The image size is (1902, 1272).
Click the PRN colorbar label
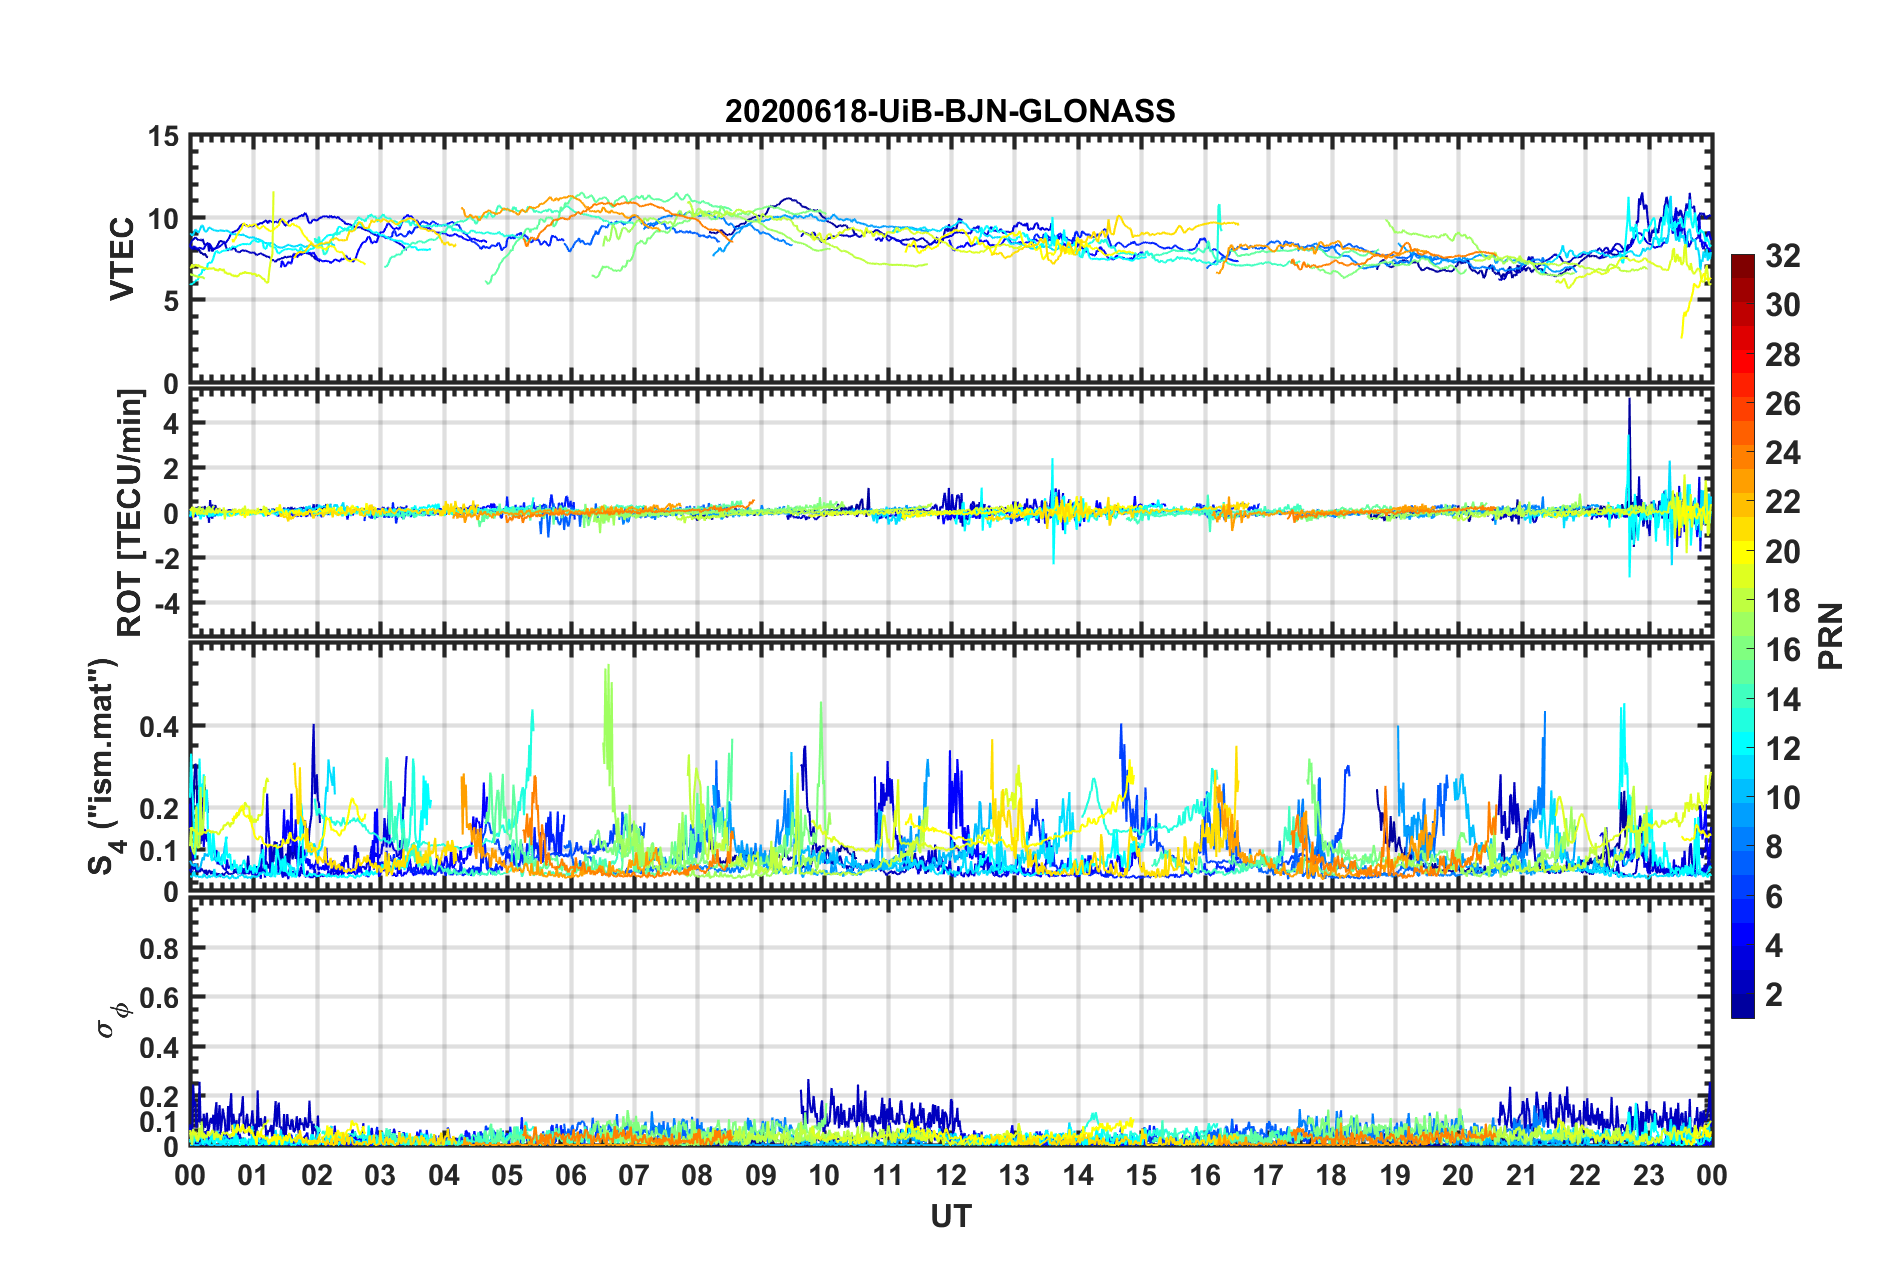[x=1831, y=636]
